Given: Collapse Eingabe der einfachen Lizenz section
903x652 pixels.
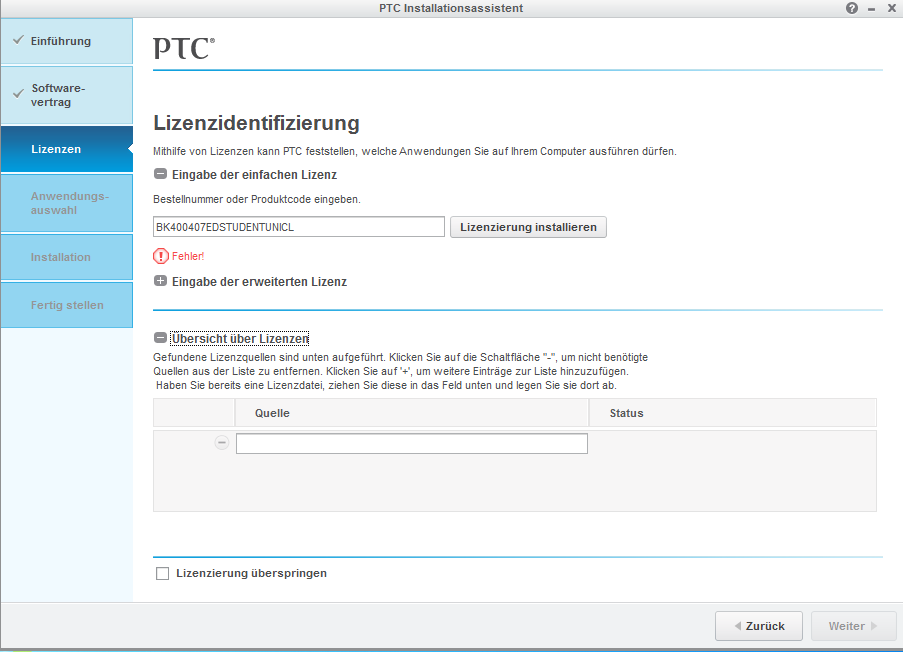Looking at the screenshot, I should coord(161,174).
